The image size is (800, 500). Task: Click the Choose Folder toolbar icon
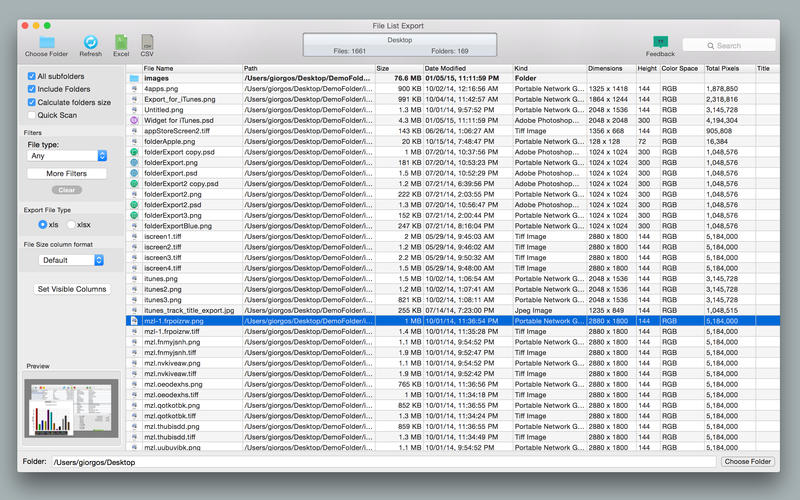[47, 41]
